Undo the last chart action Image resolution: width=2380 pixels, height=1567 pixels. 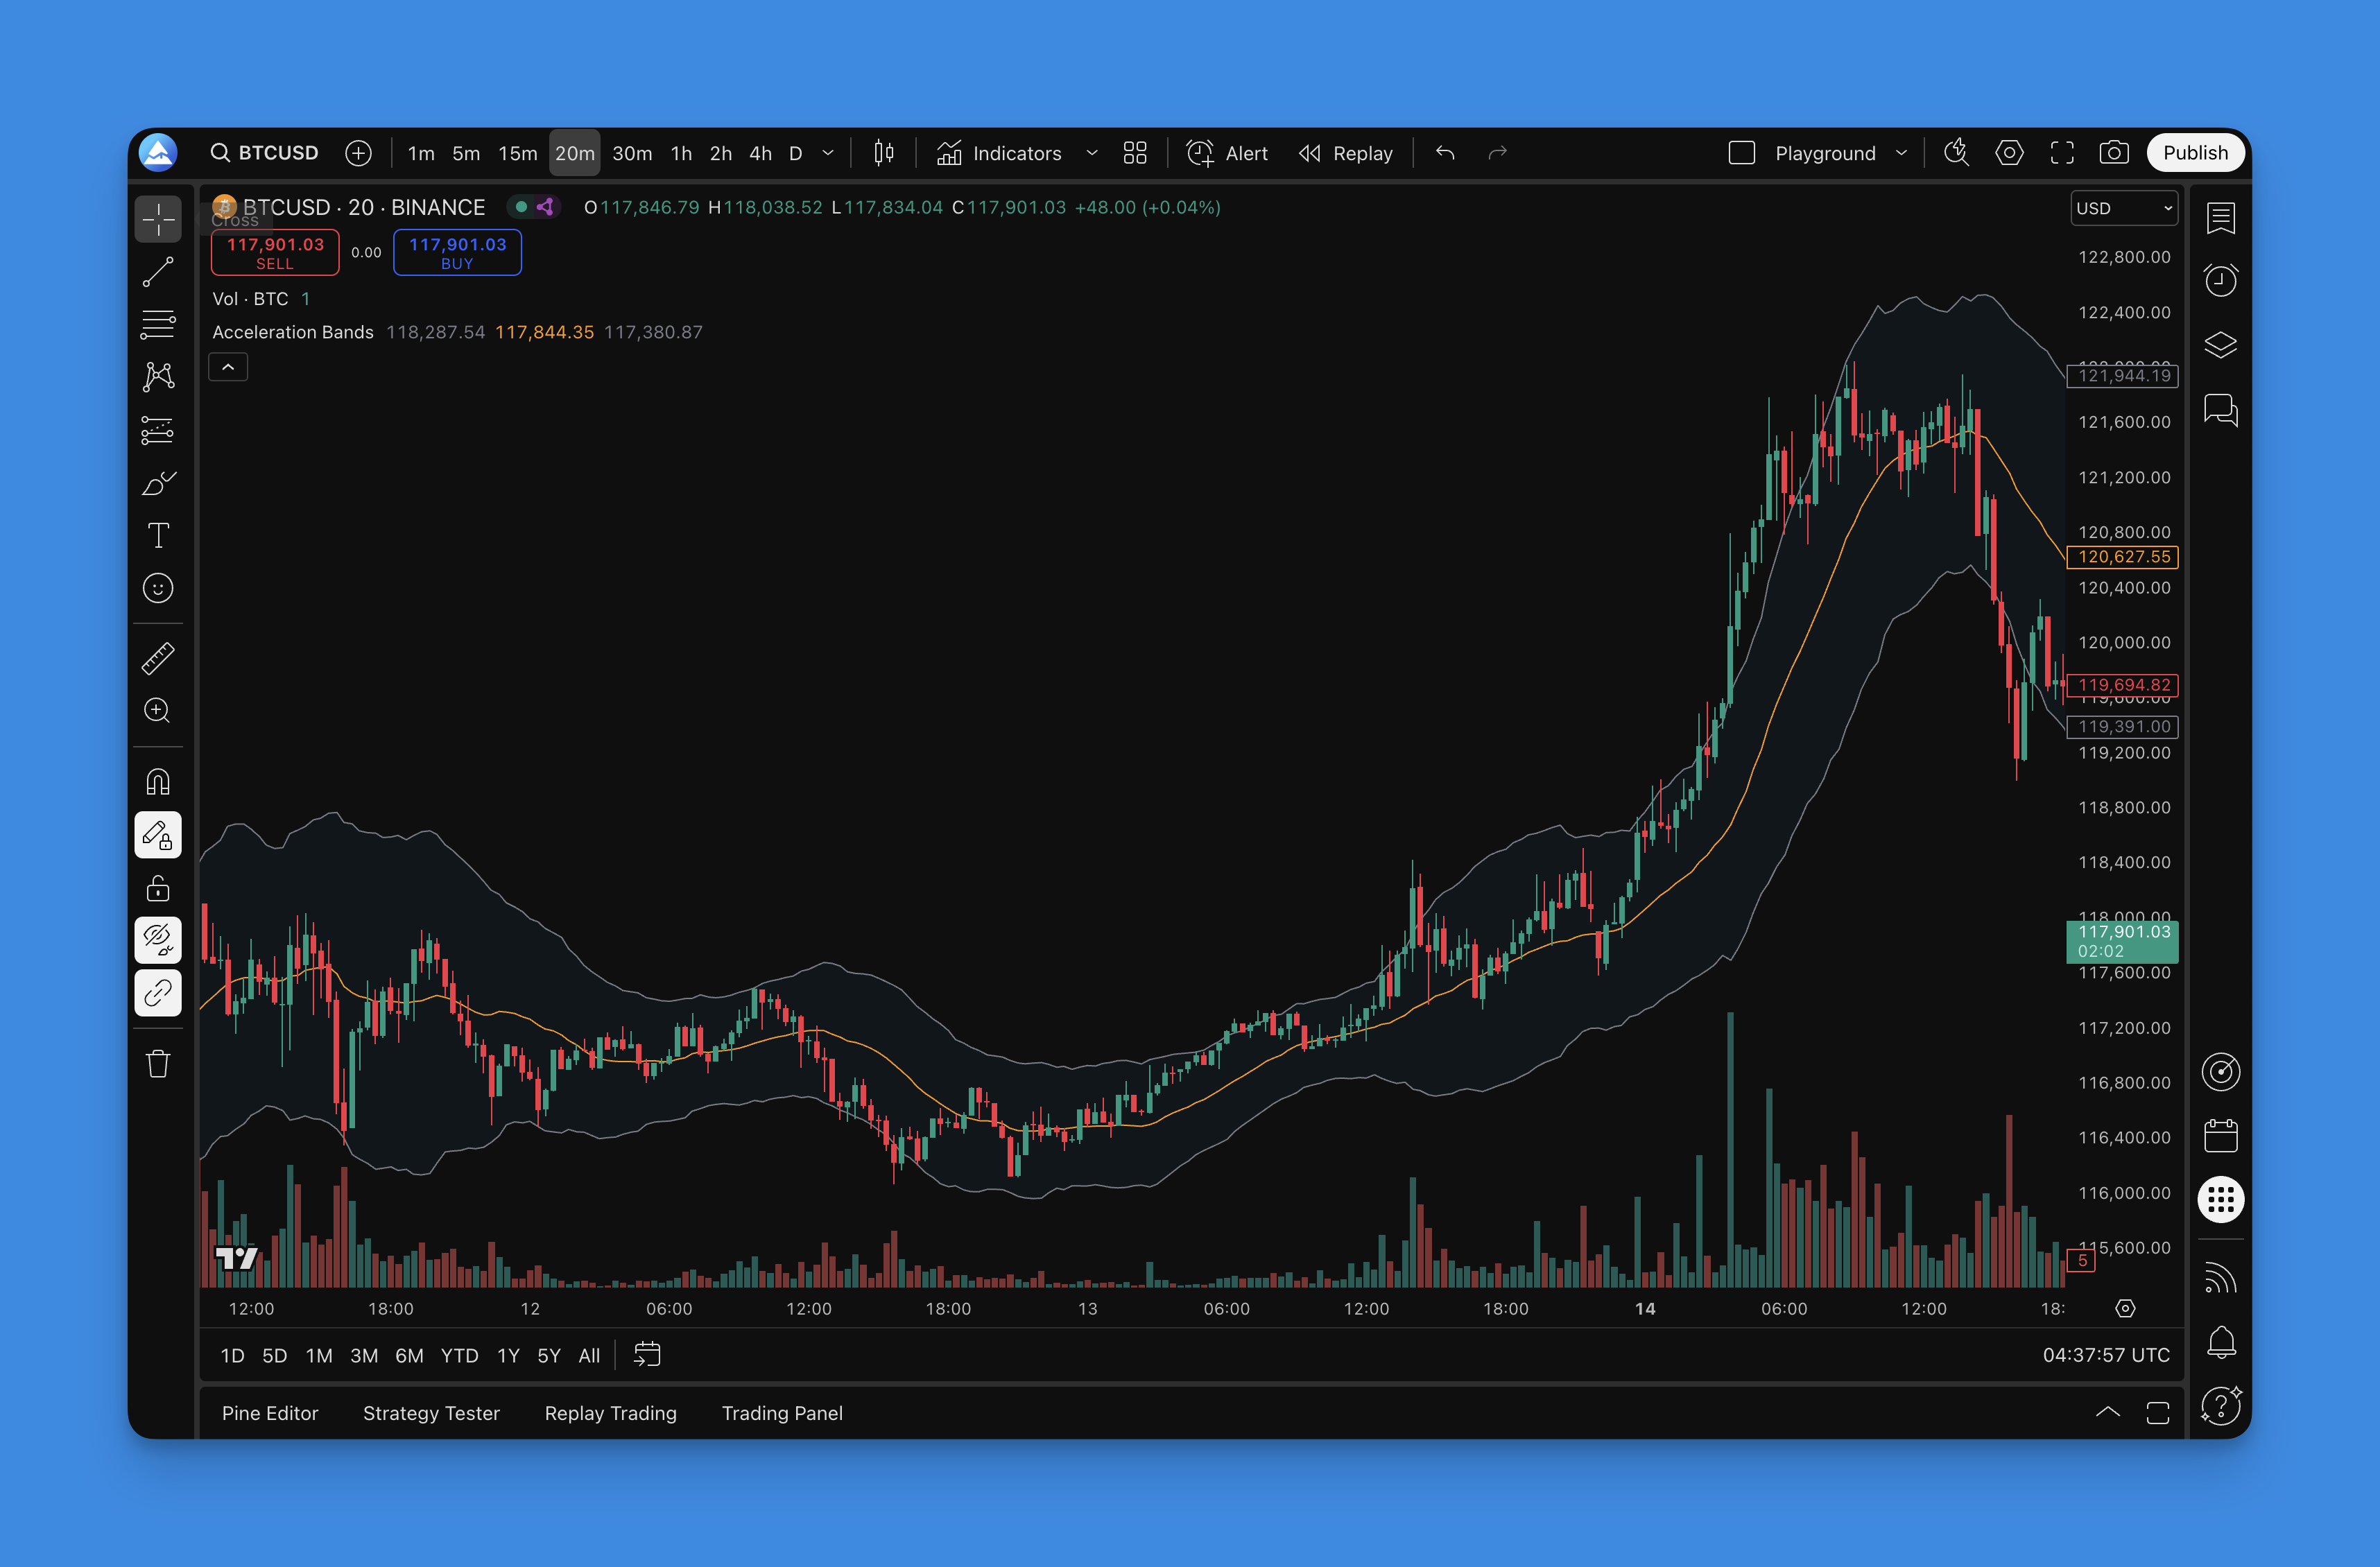coord(1445,153)
